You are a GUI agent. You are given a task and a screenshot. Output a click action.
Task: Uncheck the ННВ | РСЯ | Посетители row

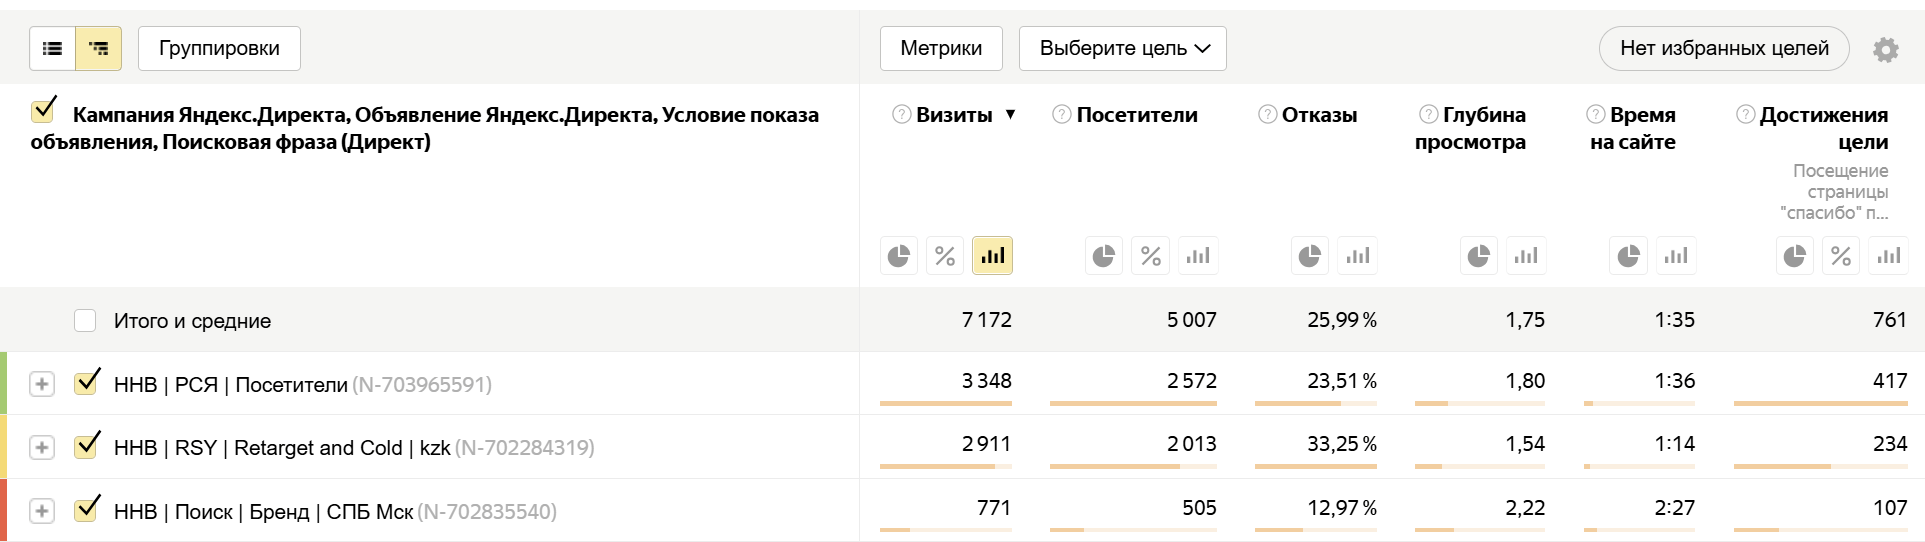click(87, 383)
